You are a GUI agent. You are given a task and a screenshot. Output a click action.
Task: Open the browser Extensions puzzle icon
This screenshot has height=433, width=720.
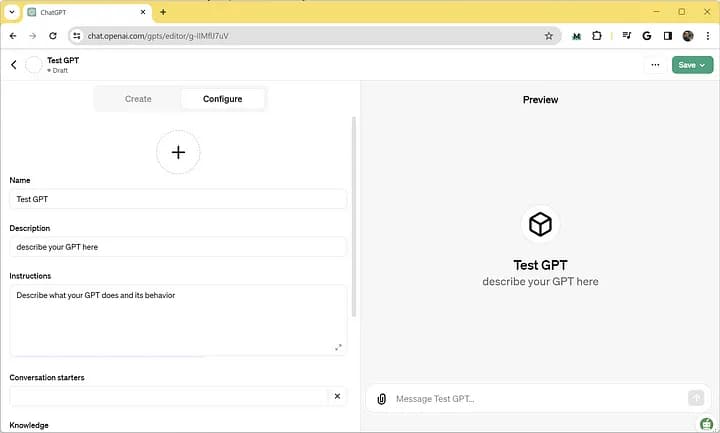click(597, 35)
